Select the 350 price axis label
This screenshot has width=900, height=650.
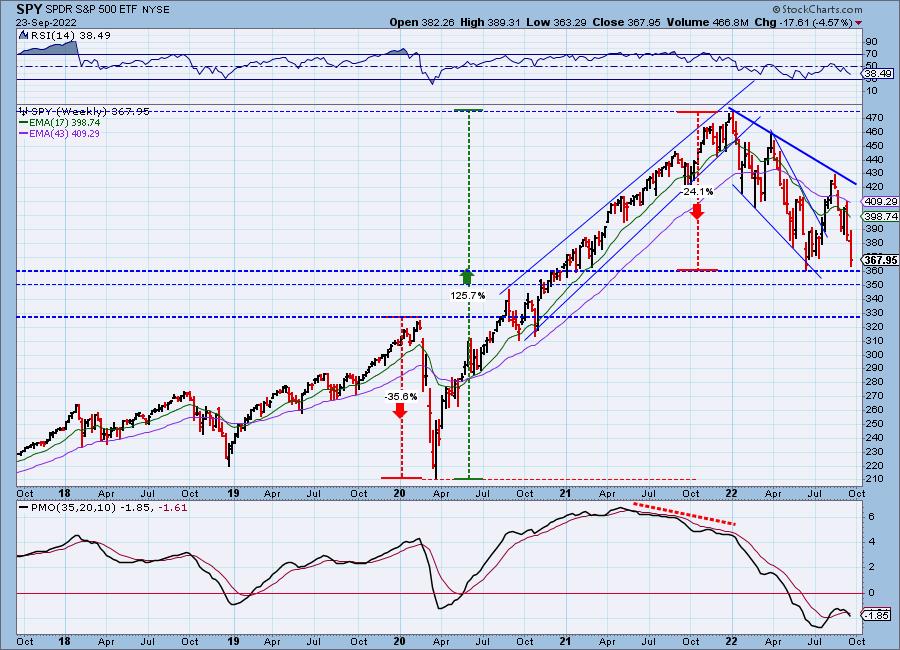(x=874, y=285)
